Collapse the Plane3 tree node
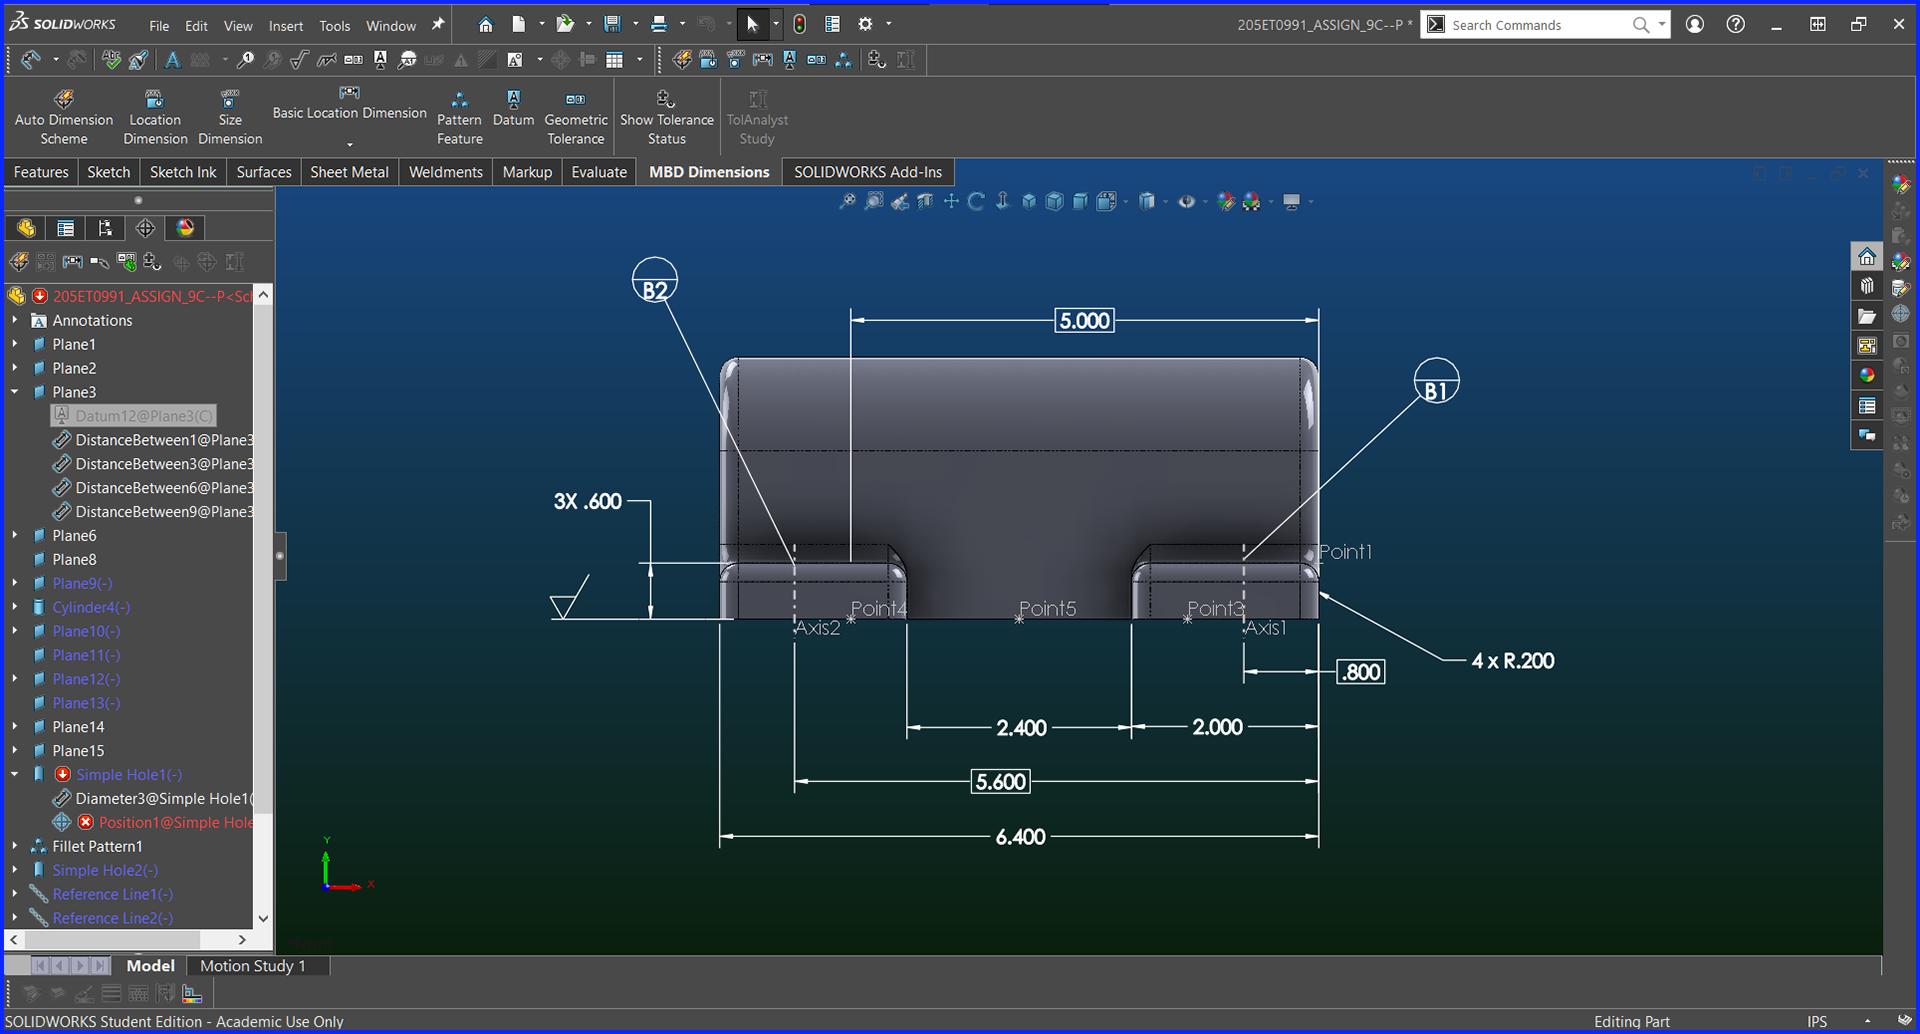 [15, 392]
